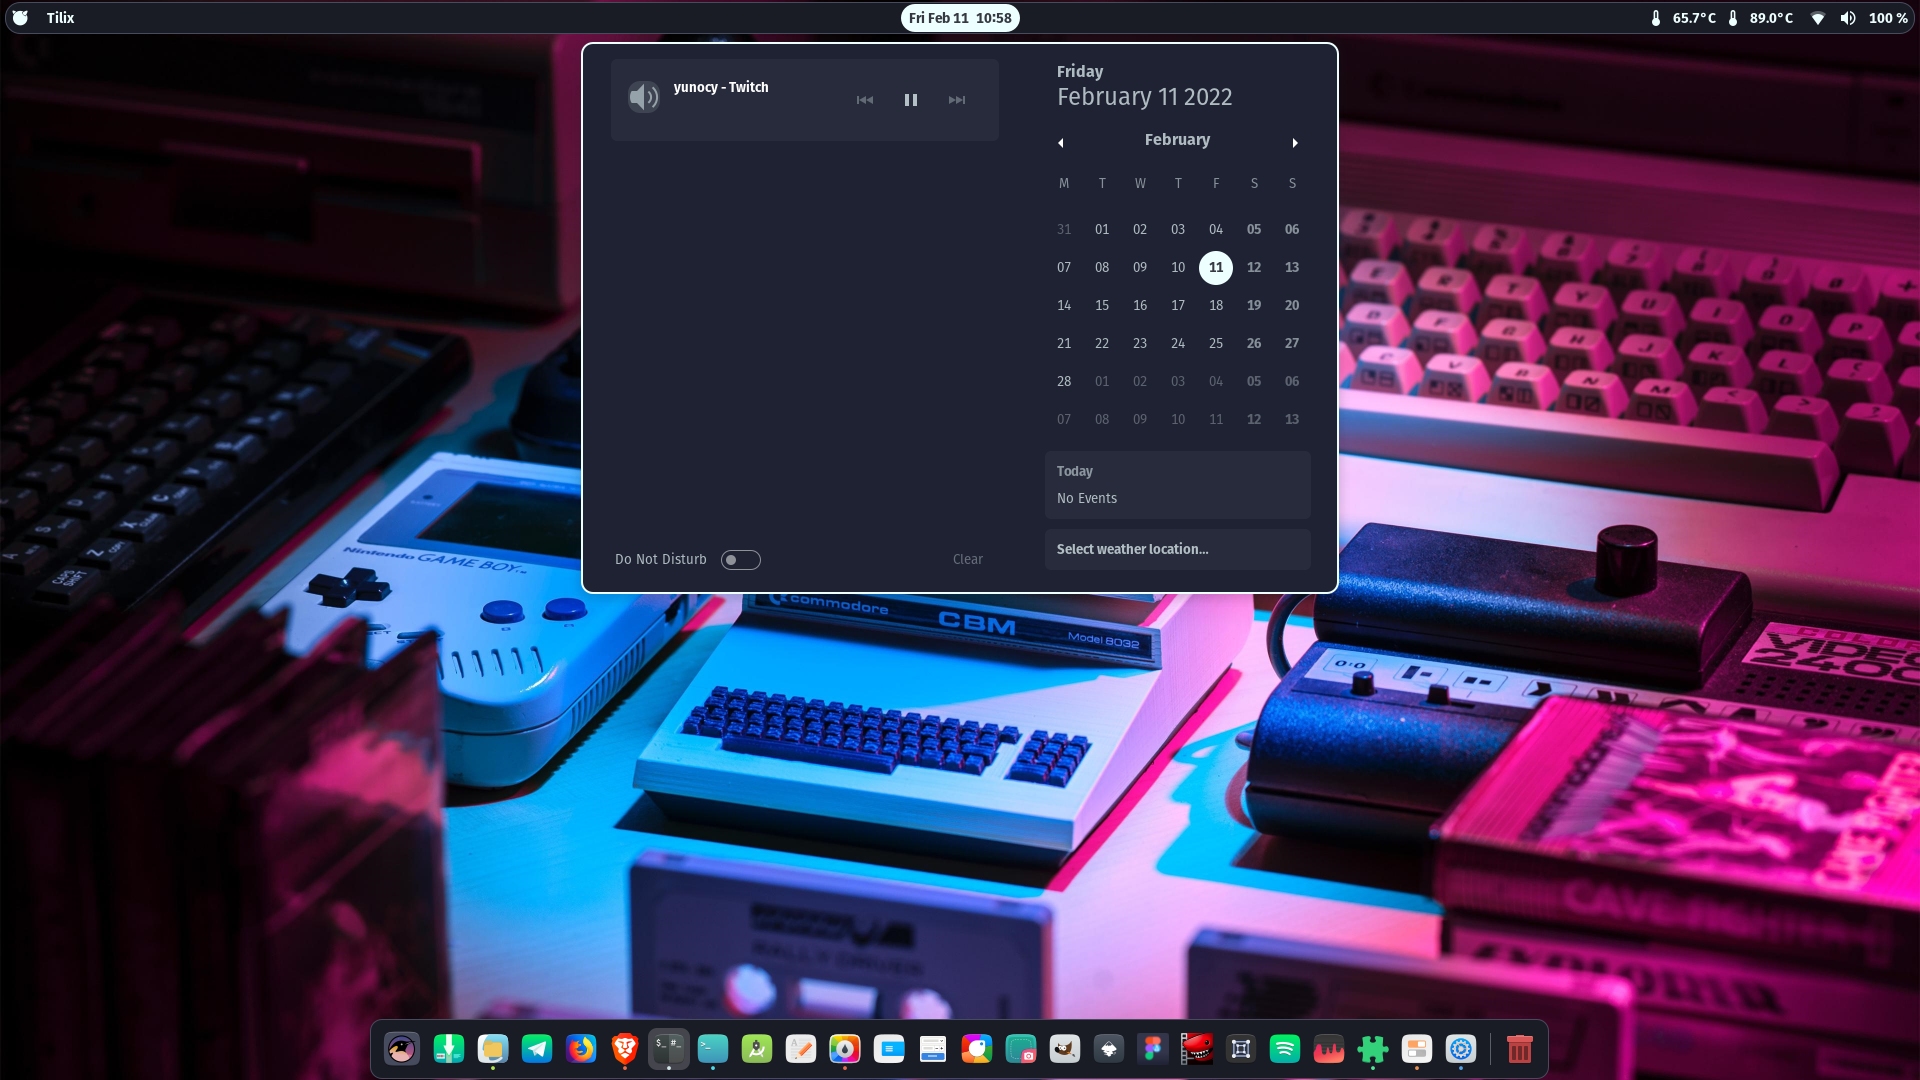Image resolution: width=1920 pixels, height=1080 pixels.
Task: Click the volume indicator in the top bar
Action: tap(1848, 17)
